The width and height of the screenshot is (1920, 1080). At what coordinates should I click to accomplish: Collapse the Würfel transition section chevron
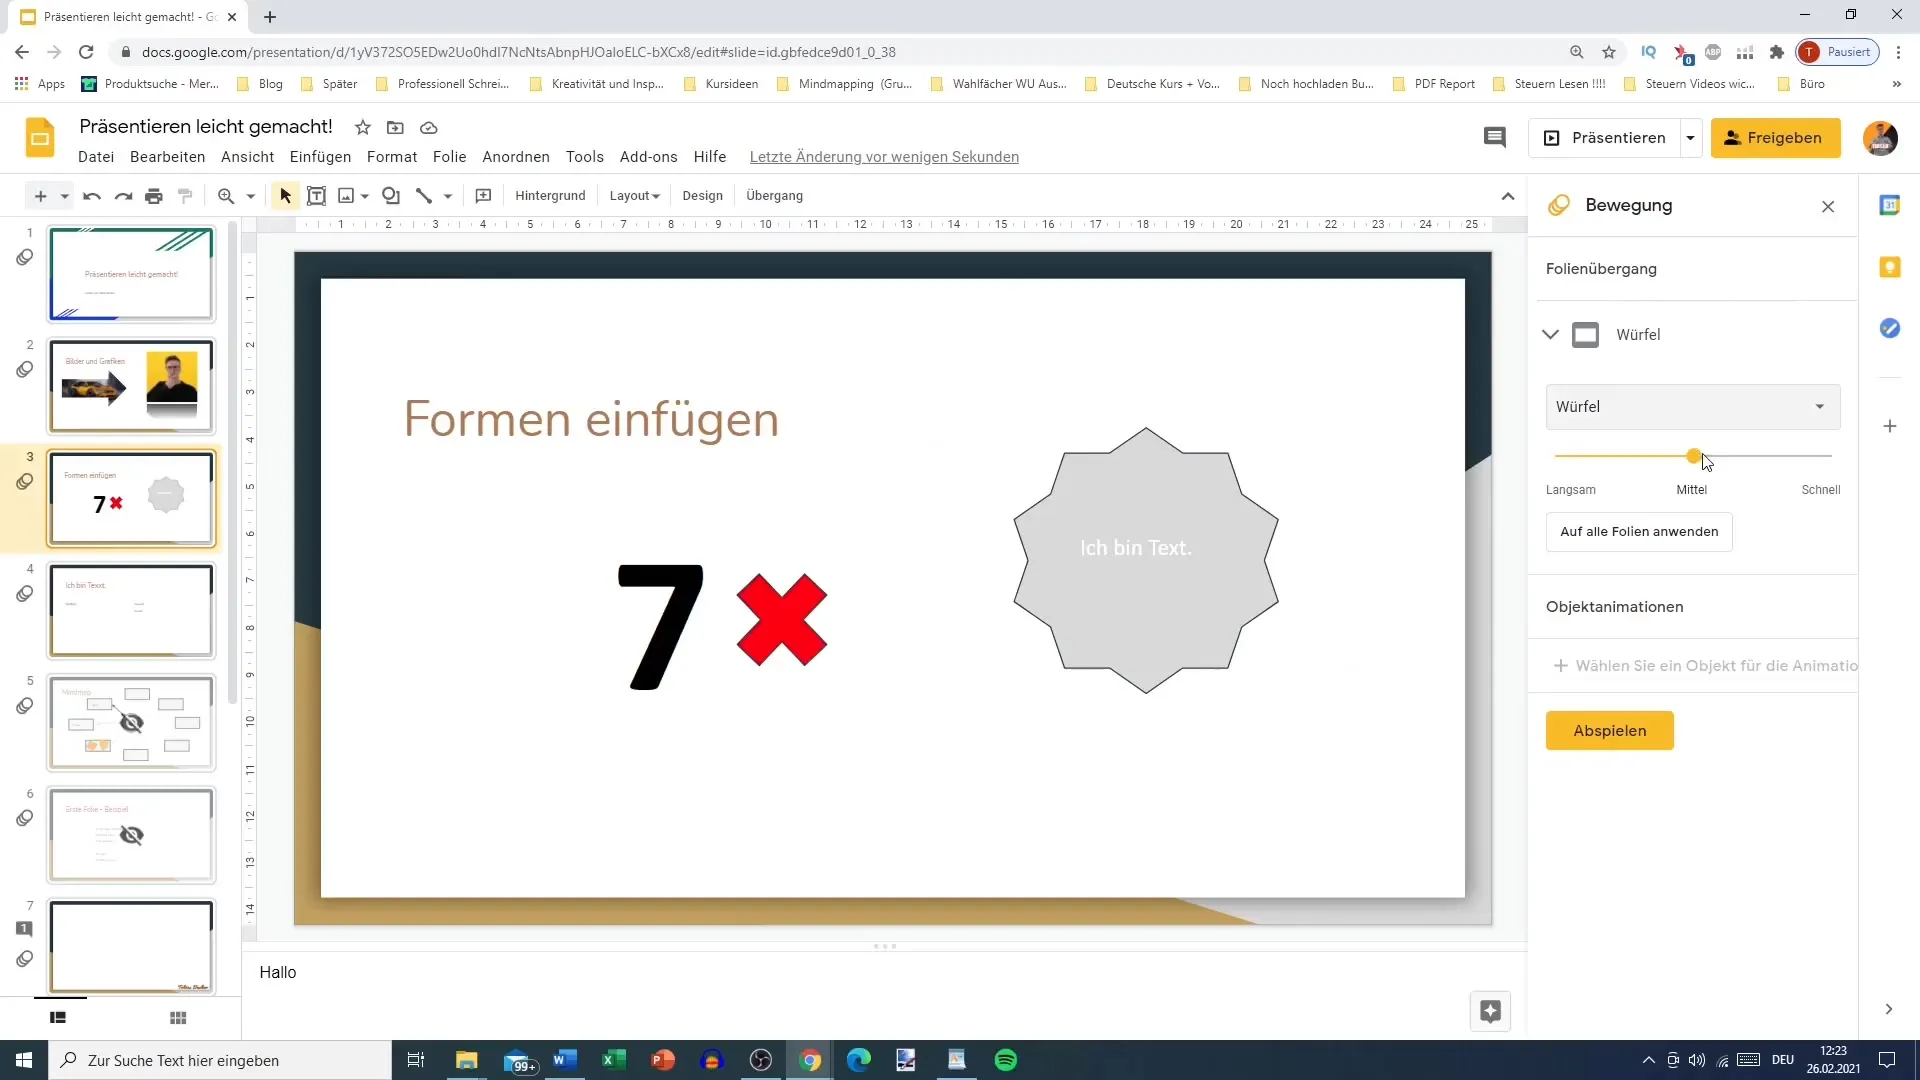(x=1551, y=335)
